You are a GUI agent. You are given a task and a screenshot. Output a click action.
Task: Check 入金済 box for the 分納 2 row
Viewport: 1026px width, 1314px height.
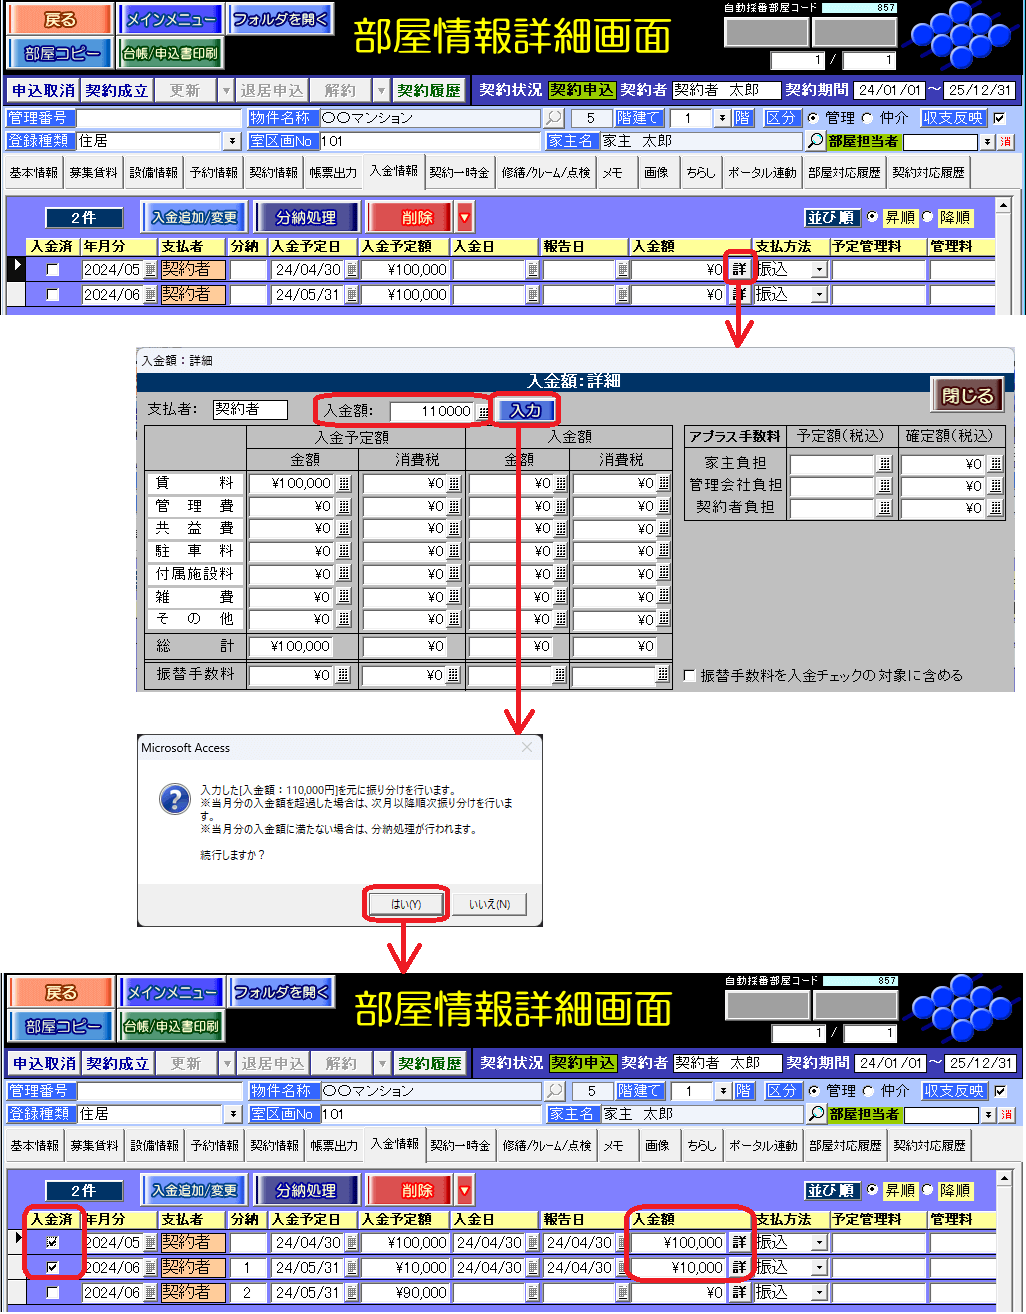coord(53,1292)
